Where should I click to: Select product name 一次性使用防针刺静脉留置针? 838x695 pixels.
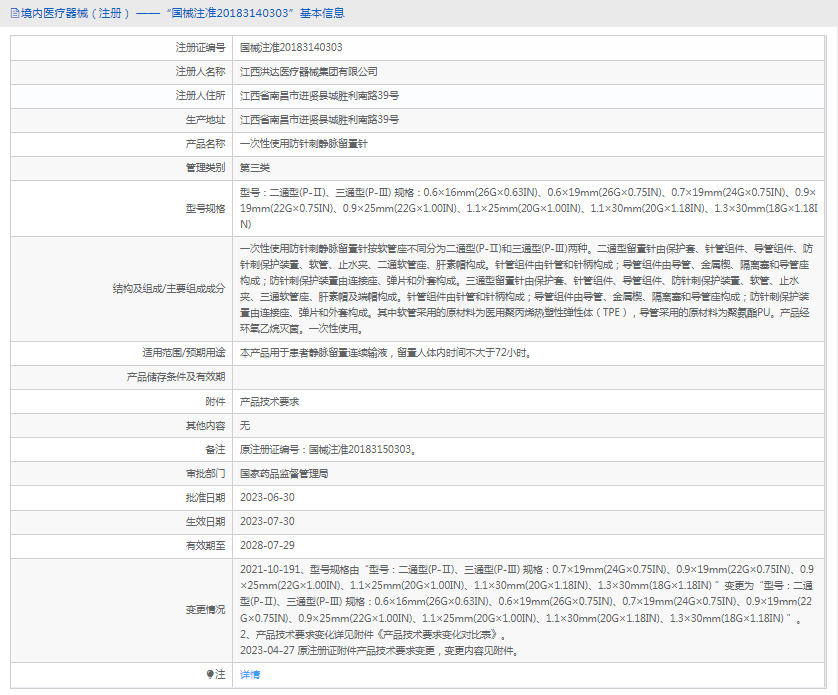[304, 144]
